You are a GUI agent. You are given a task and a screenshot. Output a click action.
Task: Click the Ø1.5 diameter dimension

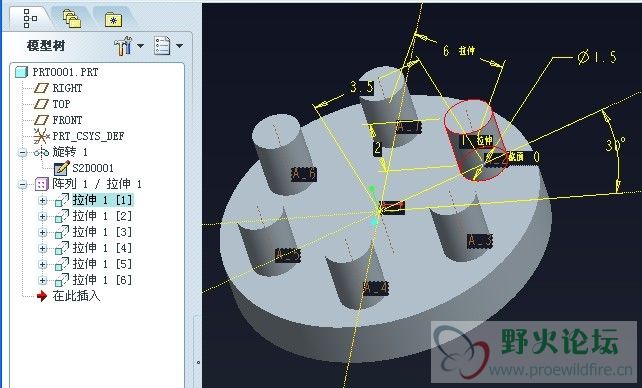[597, 57]
